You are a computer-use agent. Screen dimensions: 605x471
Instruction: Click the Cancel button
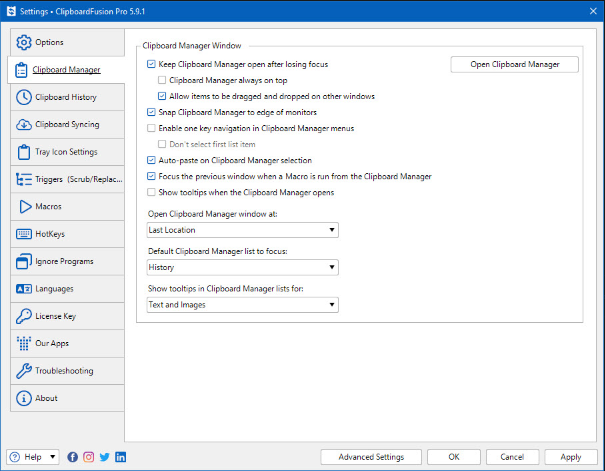(x=512, y=457)
